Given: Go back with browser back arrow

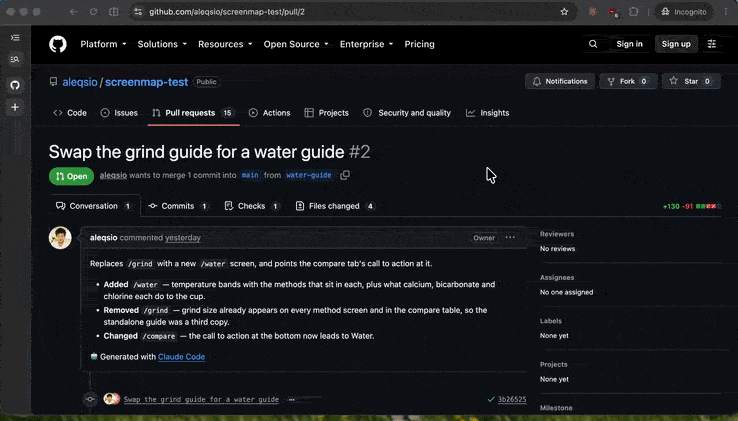Looking at the screenshot, I should [73, 12].
